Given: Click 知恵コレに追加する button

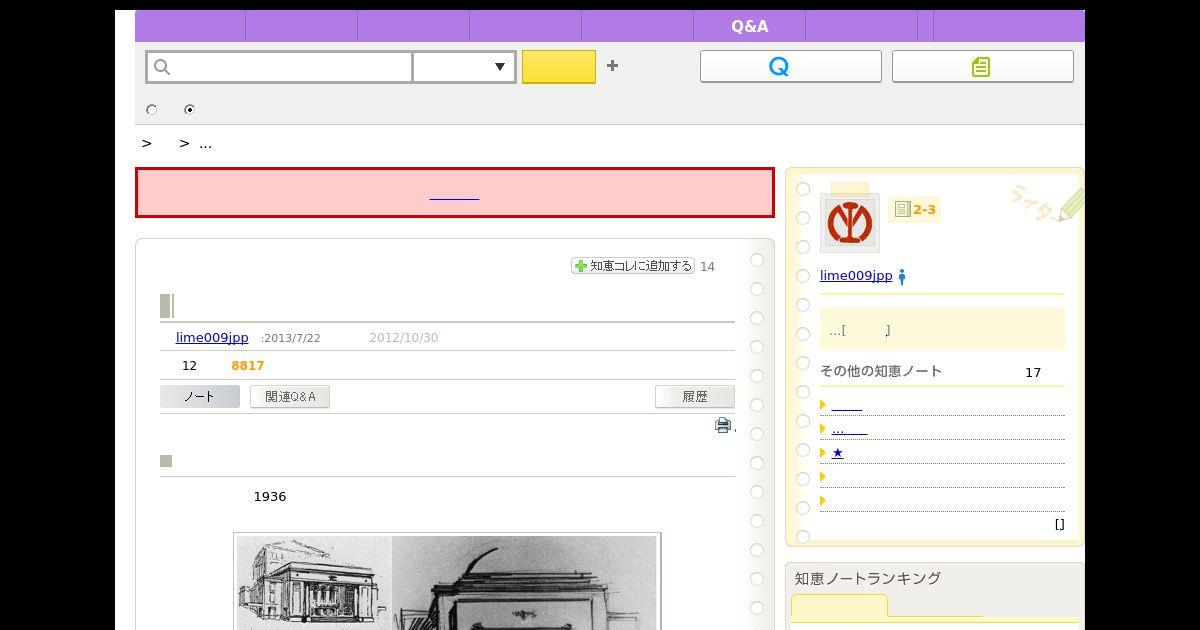Looking at the screenshot, I should (x=633, y=266).
